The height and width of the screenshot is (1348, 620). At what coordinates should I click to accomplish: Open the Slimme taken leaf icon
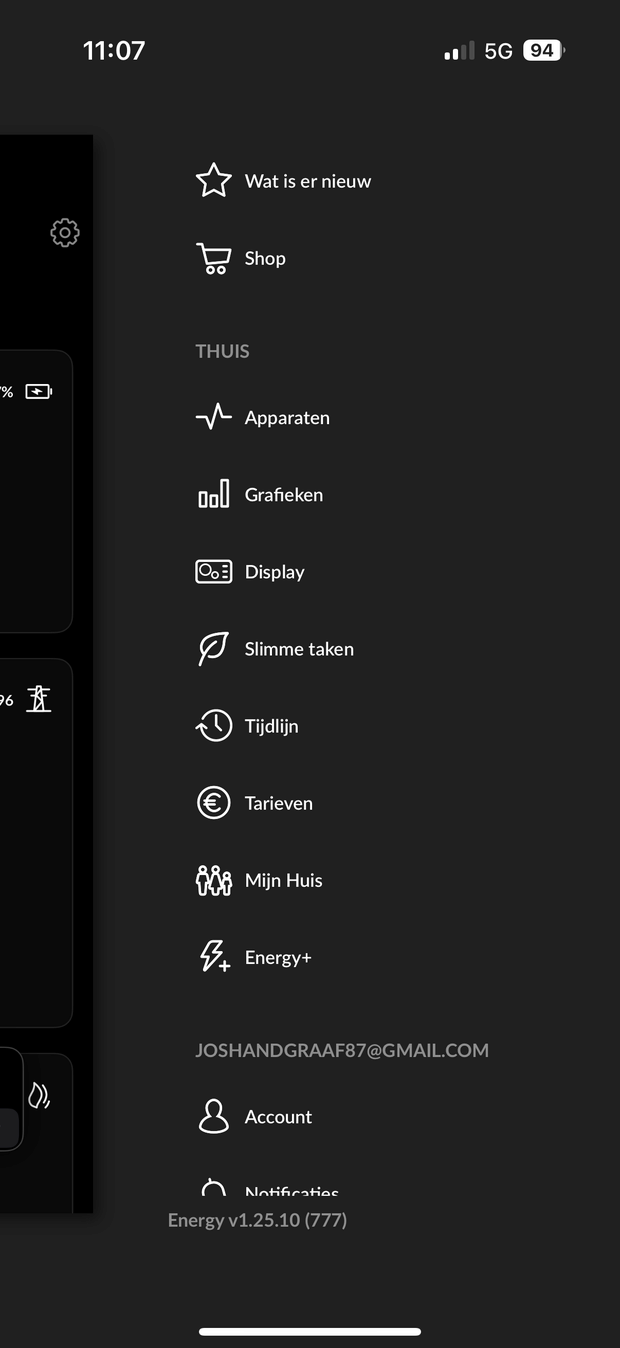213,649
